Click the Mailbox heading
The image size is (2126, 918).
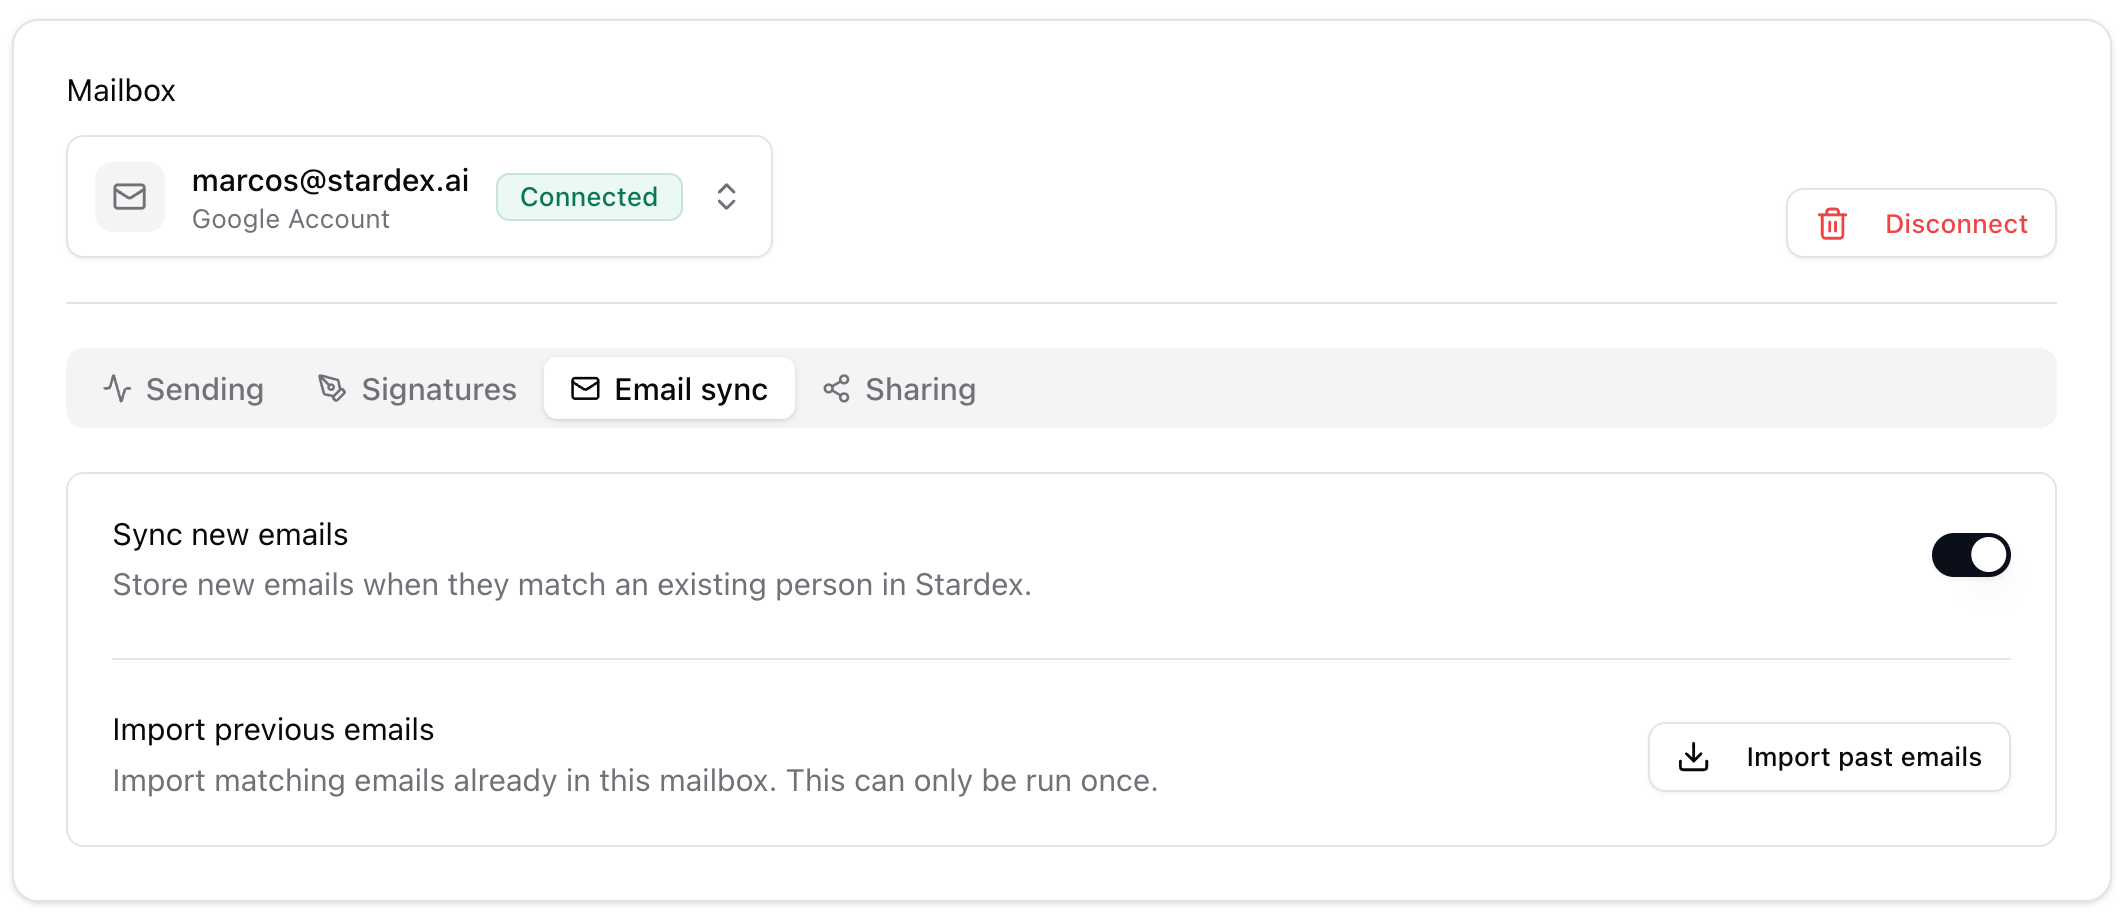click(x=121, y=91)
